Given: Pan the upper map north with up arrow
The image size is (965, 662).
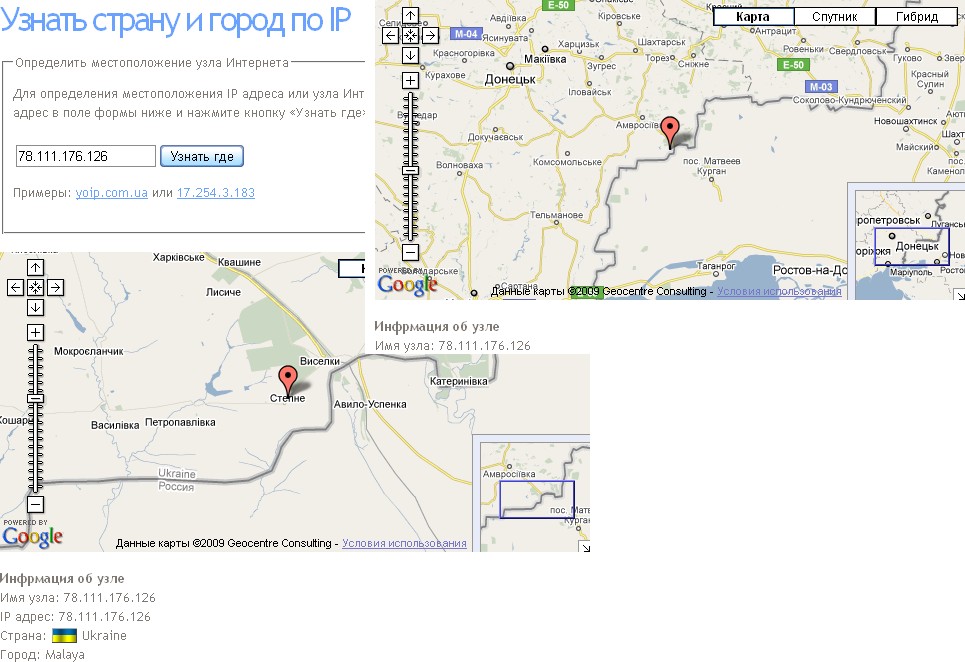Looking at the screenshot, I should pos(410,15).
